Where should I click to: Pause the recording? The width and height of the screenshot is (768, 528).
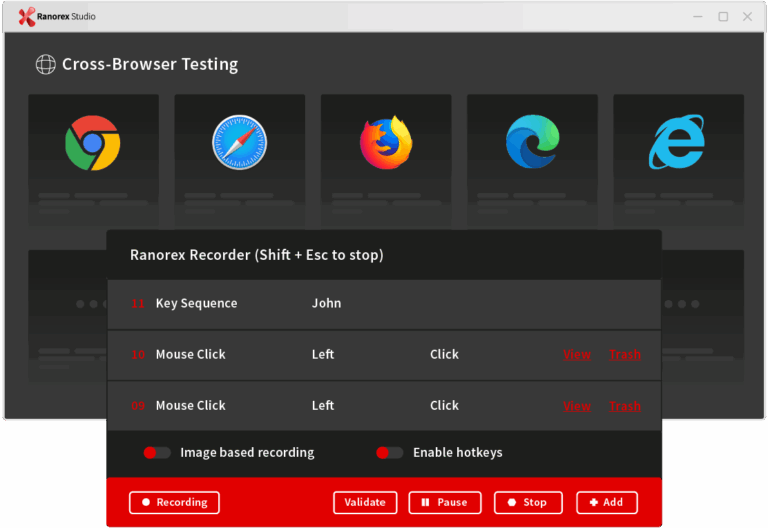click(445, 503)
